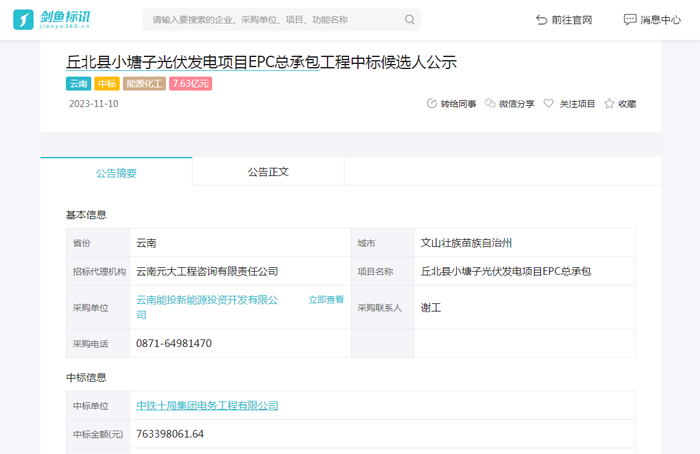Viewport: 700px width, 454px height.
Task: Click the date 2023-11-10
Action: tap(94, 104)
